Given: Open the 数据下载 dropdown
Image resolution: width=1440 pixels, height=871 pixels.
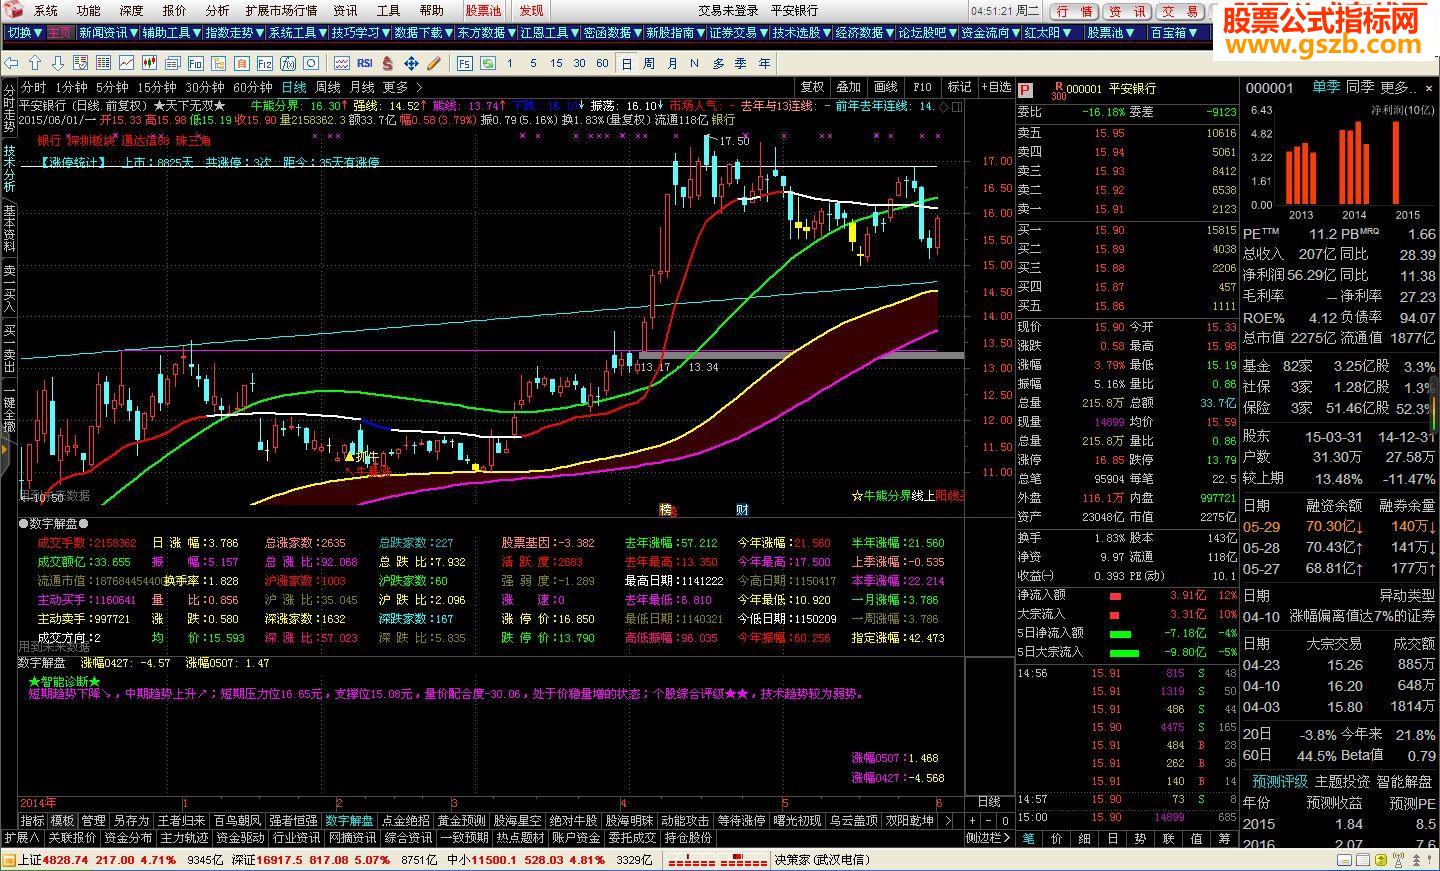Looking at the screenshot, I should coord(424,33).
